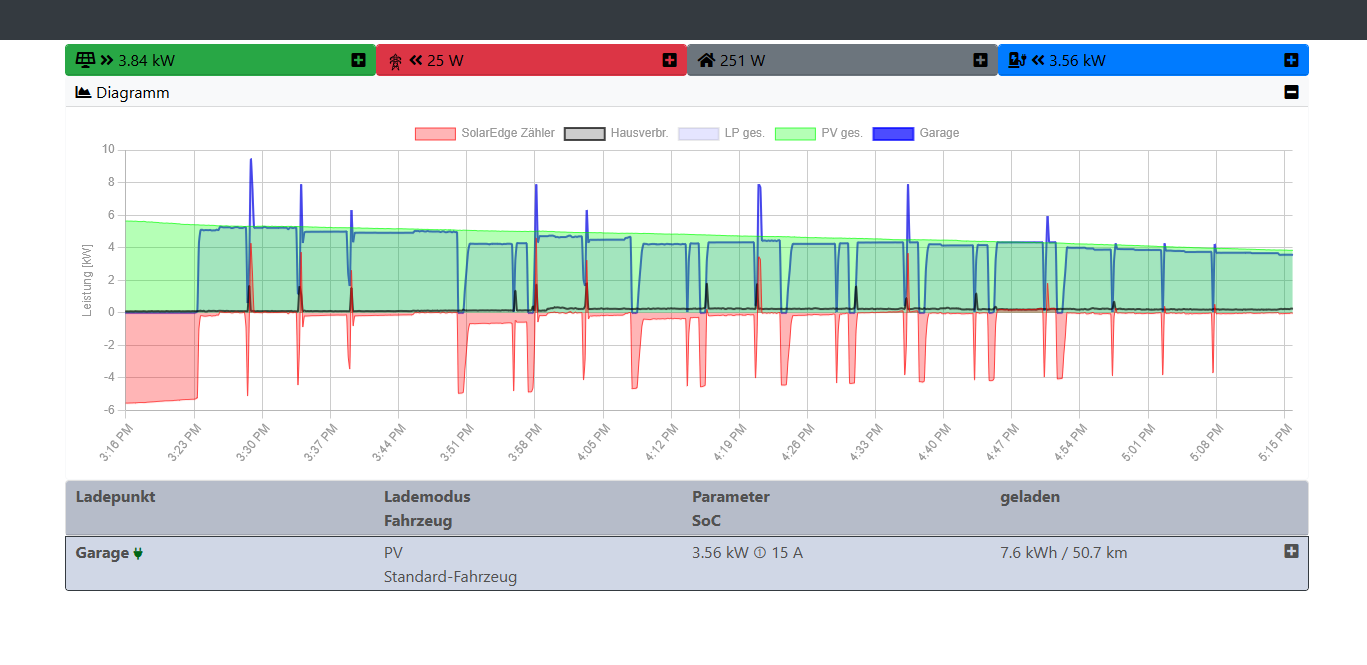This screenshot has width=1367, height=665.
Task: Click the info circle icon beside 15 A
Action: pos(760,552)
